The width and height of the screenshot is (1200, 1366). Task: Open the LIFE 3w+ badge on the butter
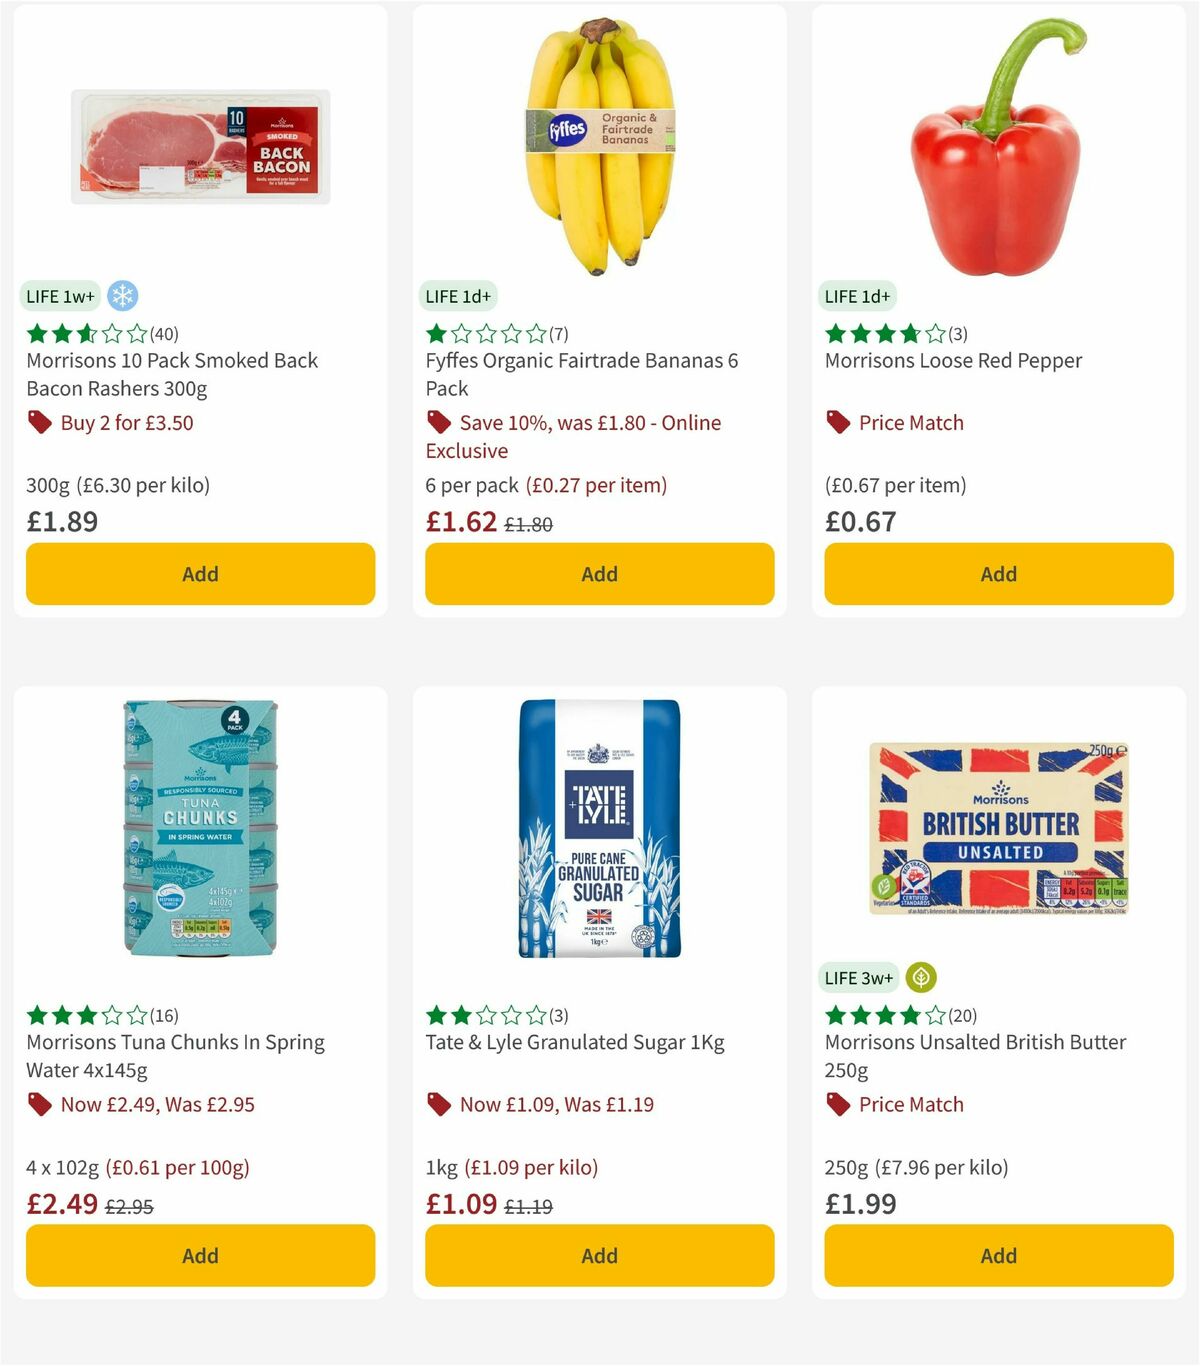859,978
